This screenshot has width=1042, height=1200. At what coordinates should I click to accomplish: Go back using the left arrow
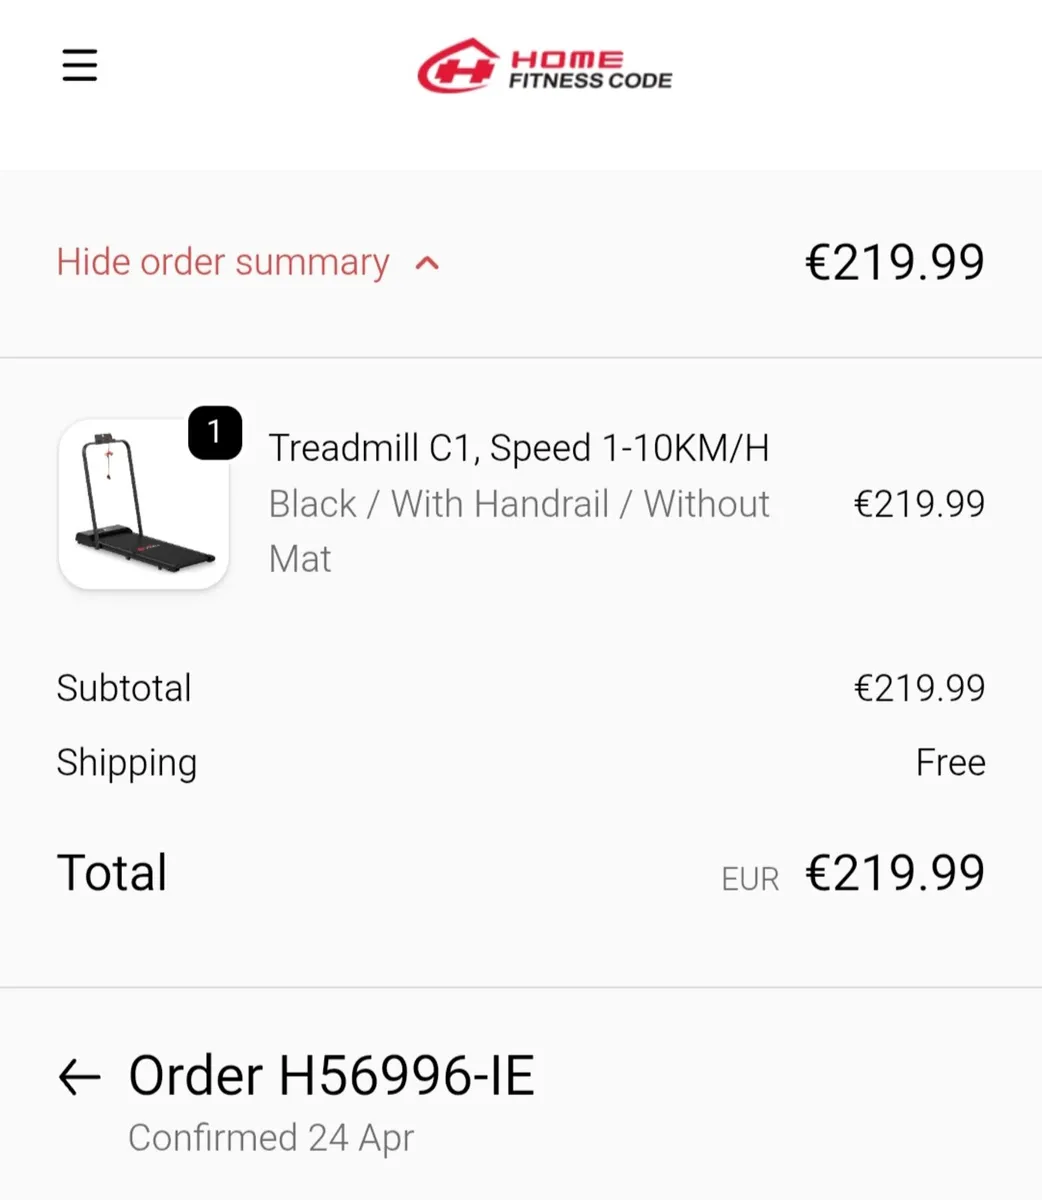click(x=80, y=1077)
